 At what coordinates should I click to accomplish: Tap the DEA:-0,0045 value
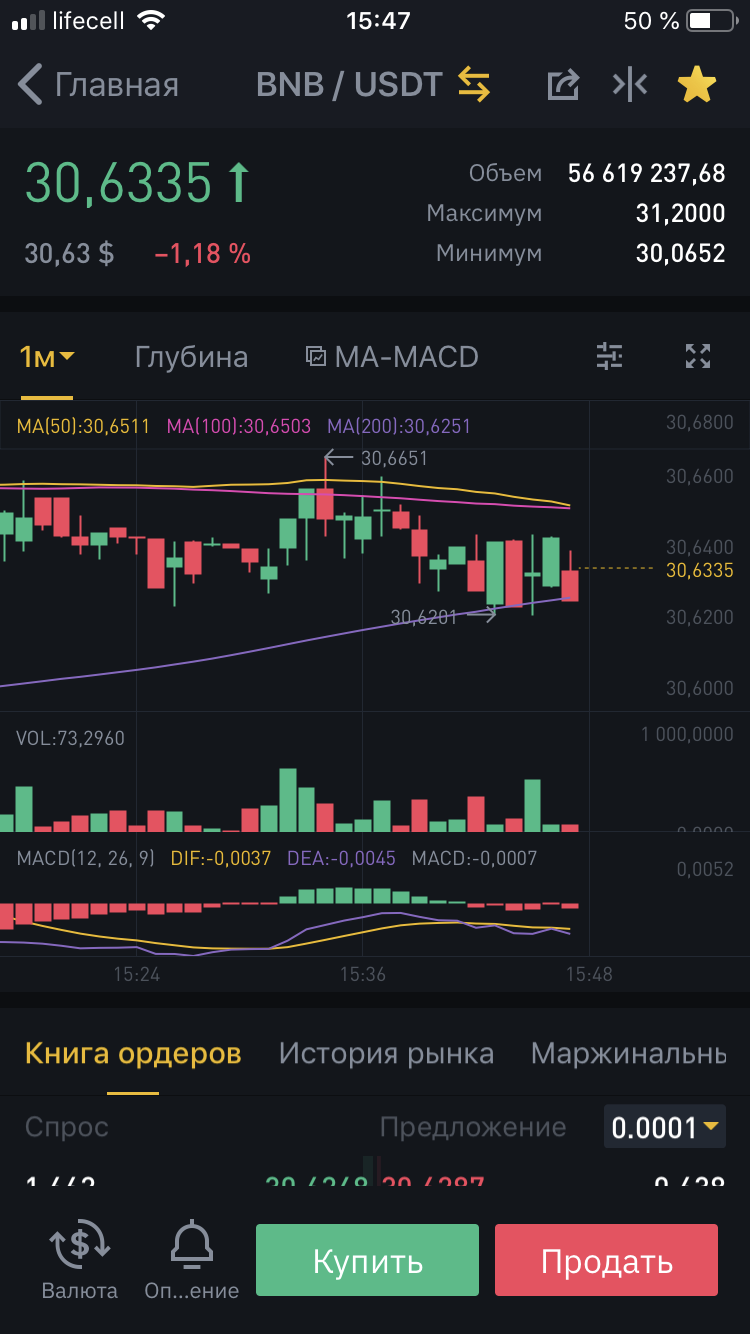(341, 858)
